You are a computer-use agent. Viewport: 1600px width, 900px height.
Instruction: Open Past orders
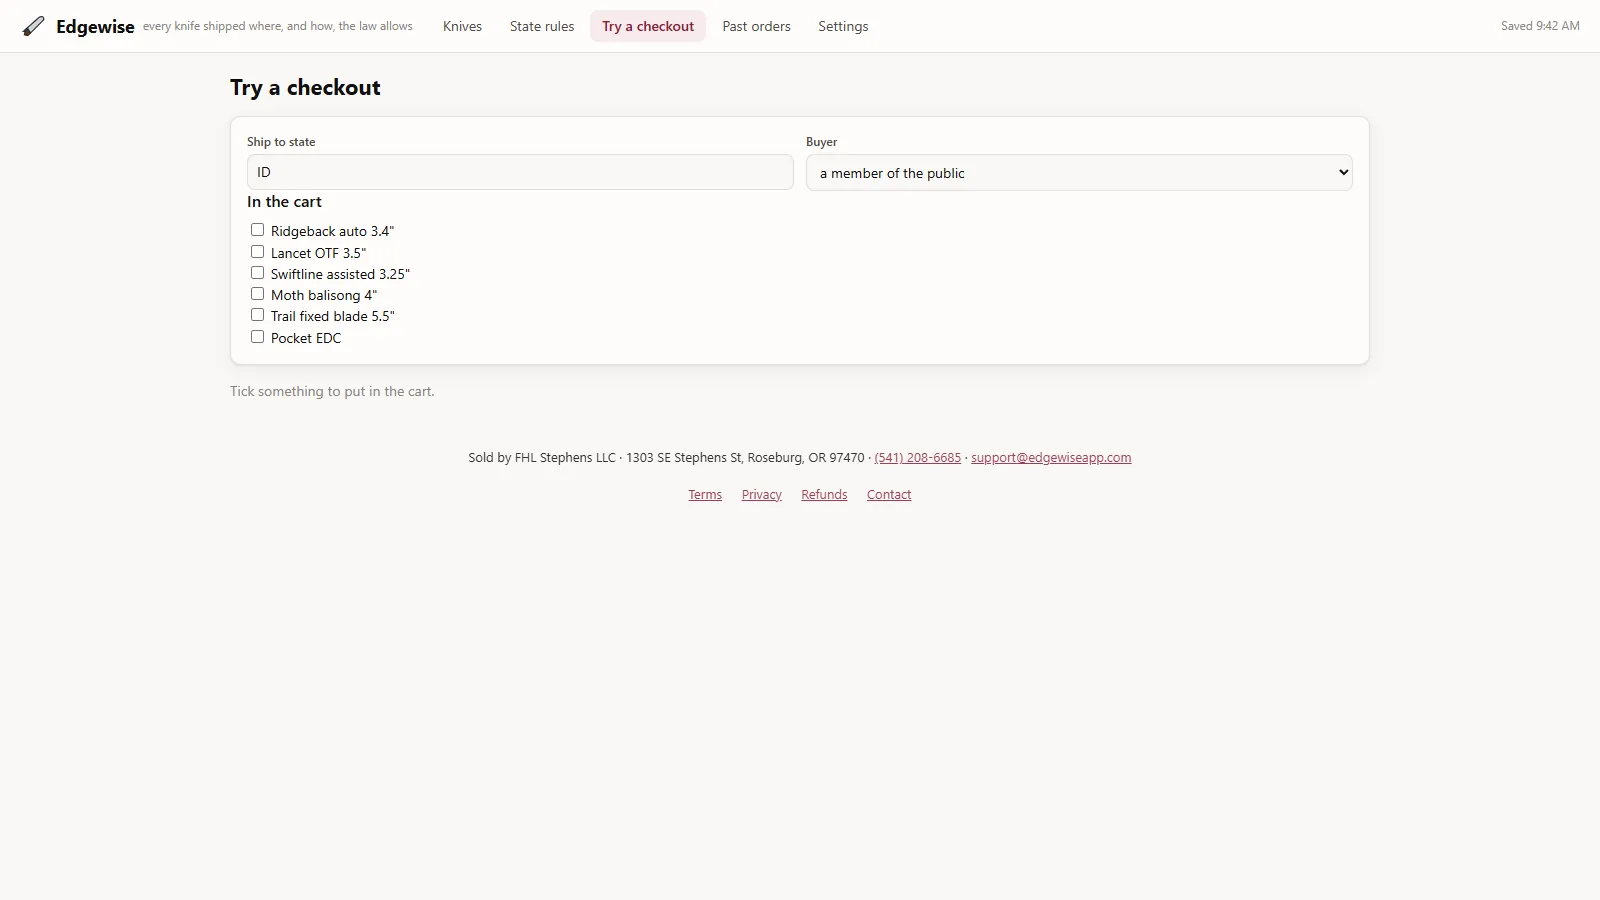click(756, 26)
